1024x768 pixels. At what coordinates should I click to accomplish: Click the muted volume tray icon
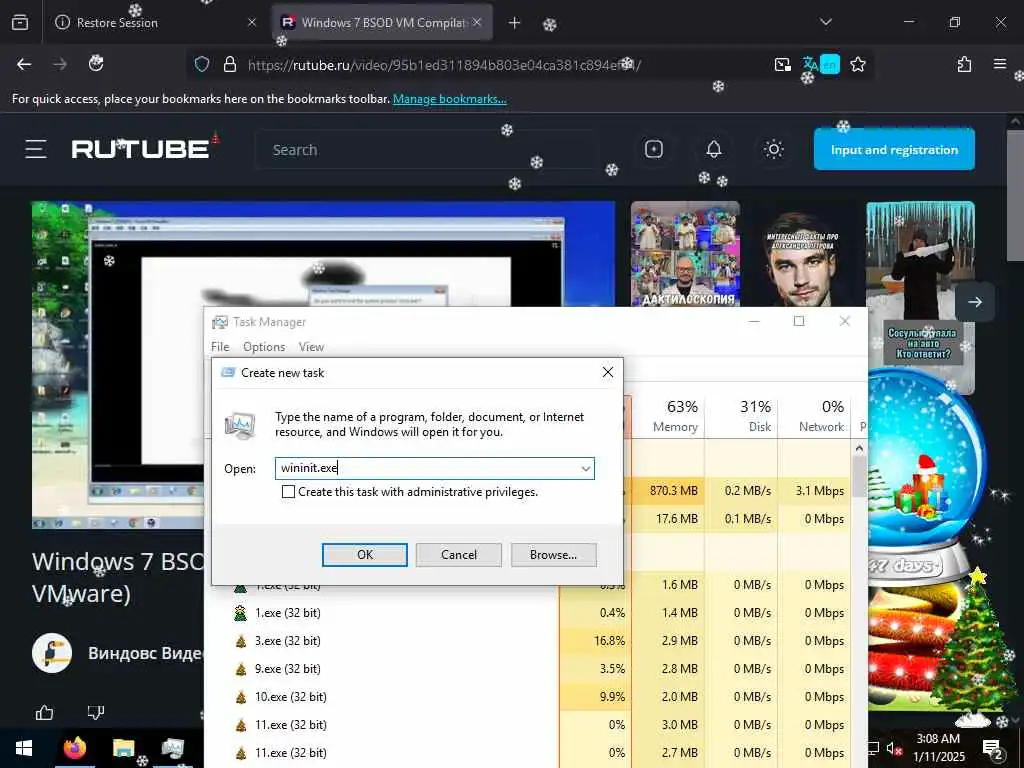pyautogui.click(x=895, y=748)
